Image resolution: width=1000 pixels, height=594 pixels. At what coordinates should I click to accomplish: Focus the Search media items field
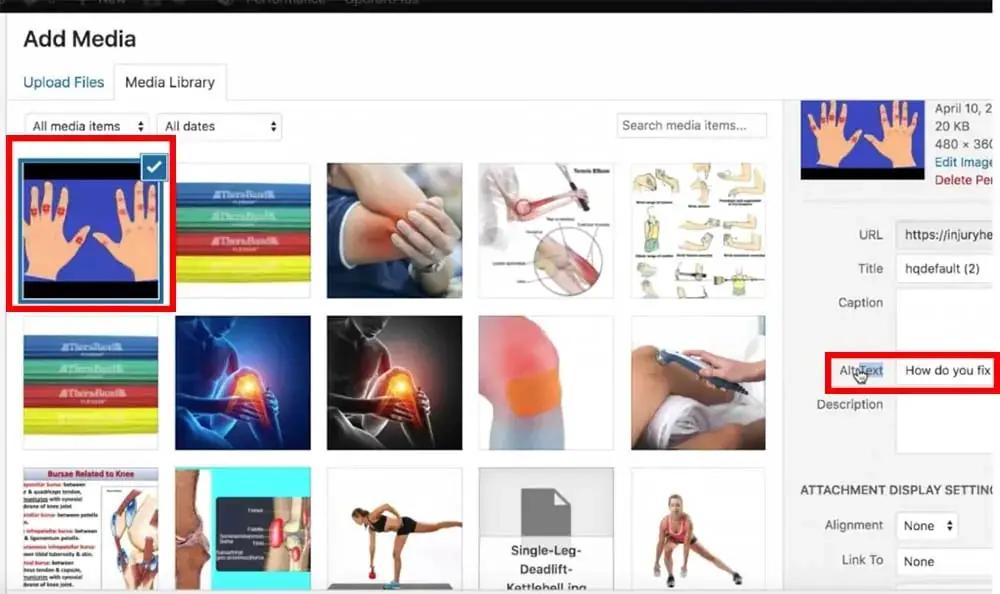tap(692, 126)
